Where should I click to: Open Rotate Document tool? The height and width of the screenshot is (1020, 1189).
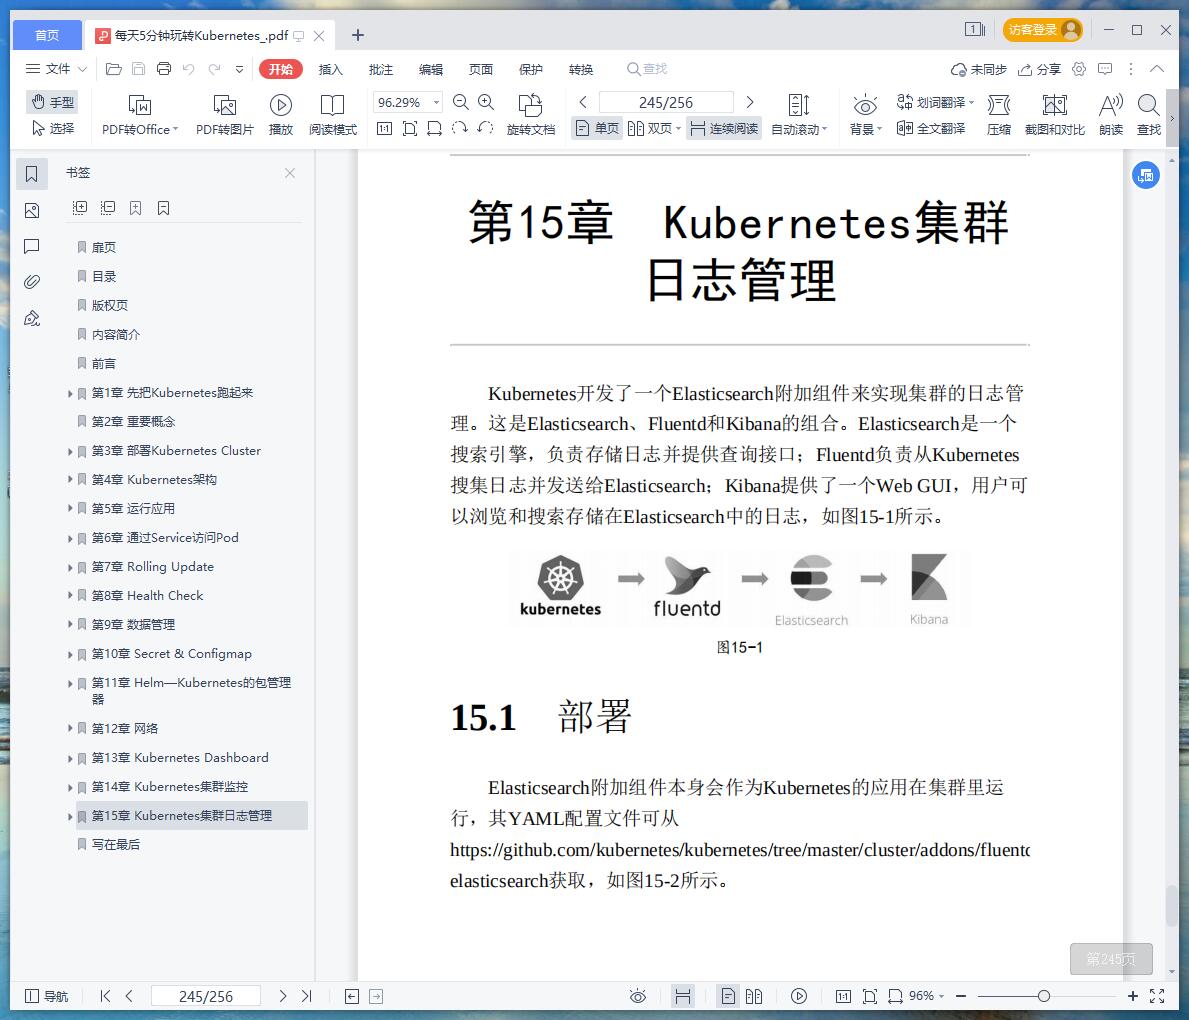pos(530,115)
